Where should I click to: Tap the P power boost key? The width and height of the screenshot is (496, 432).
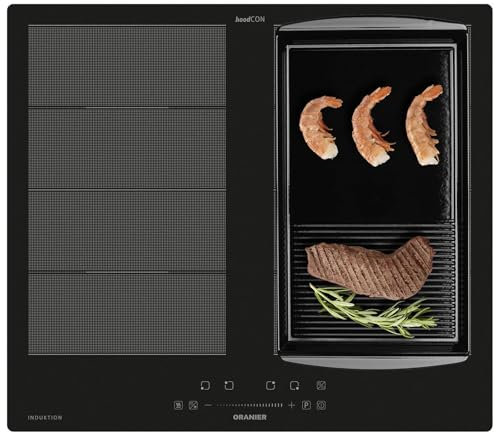tap(306, 405)
